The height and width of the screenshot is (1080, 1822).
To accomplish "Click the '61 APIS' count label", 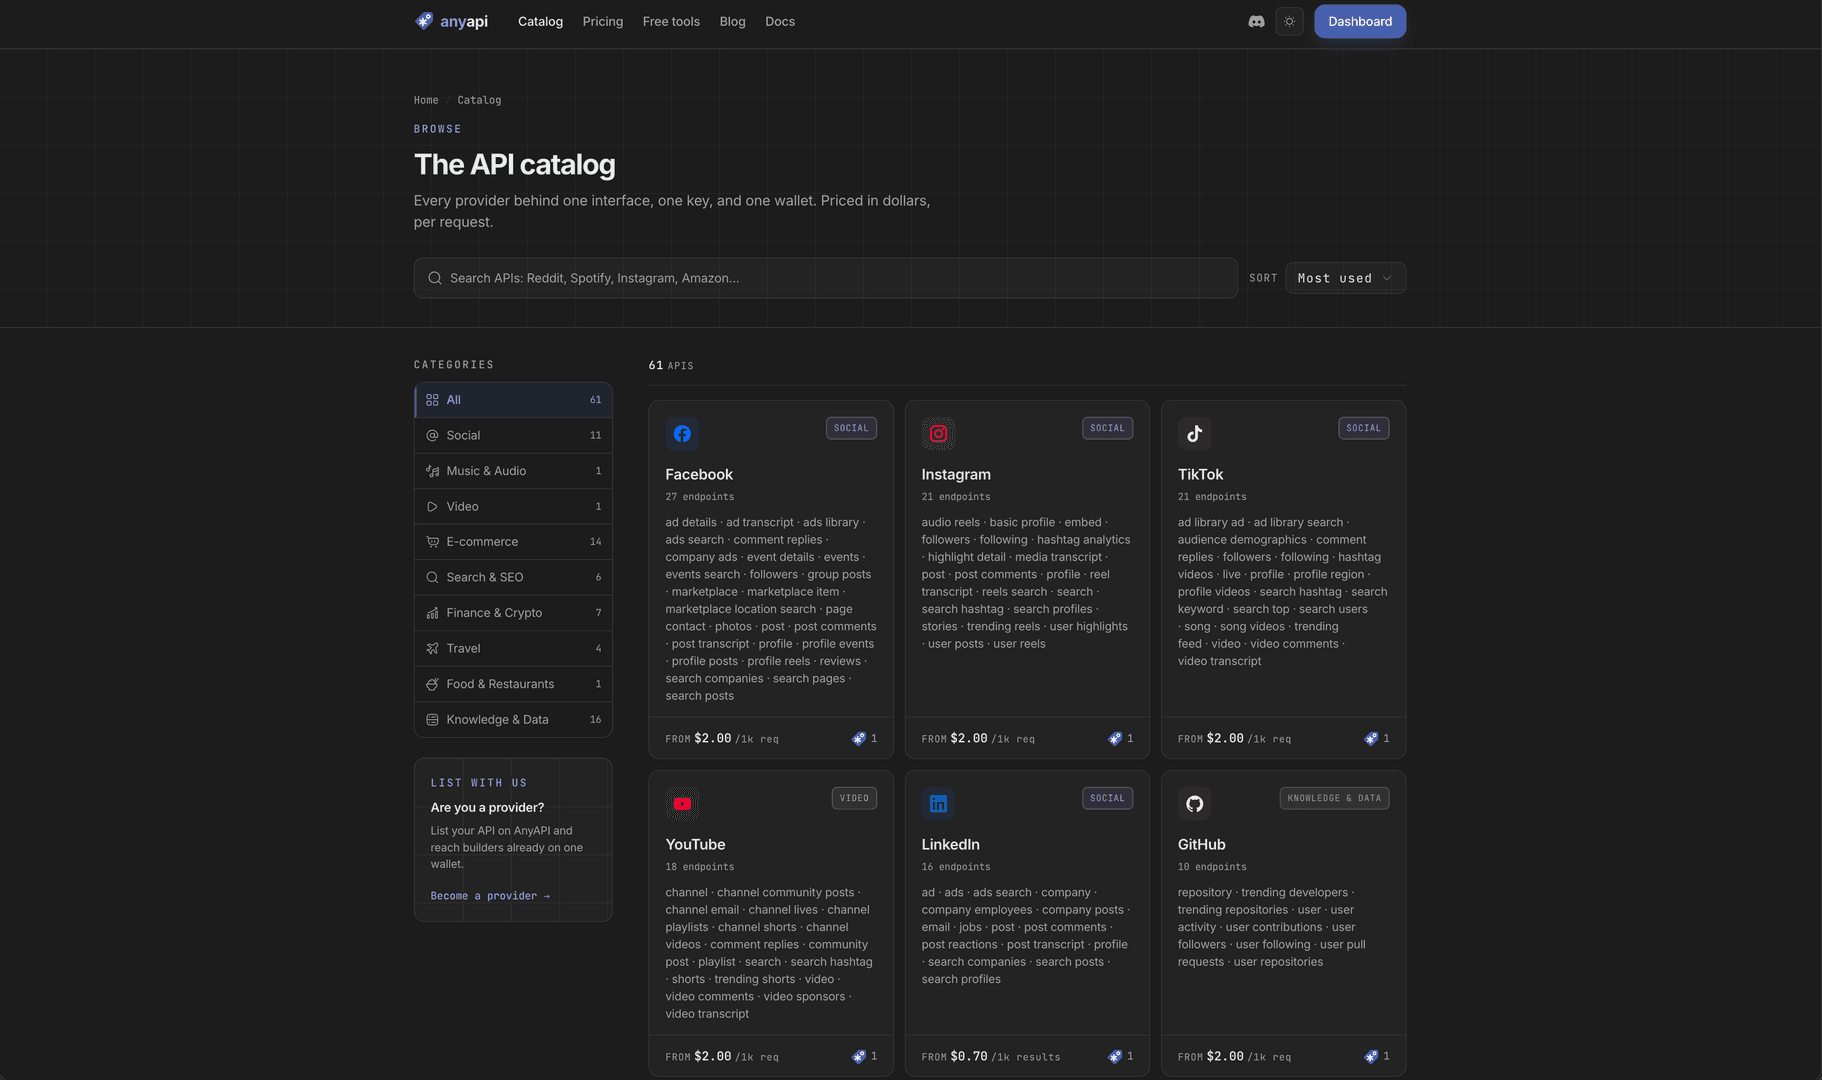I will pyautogui.click(x=671, y=366).
